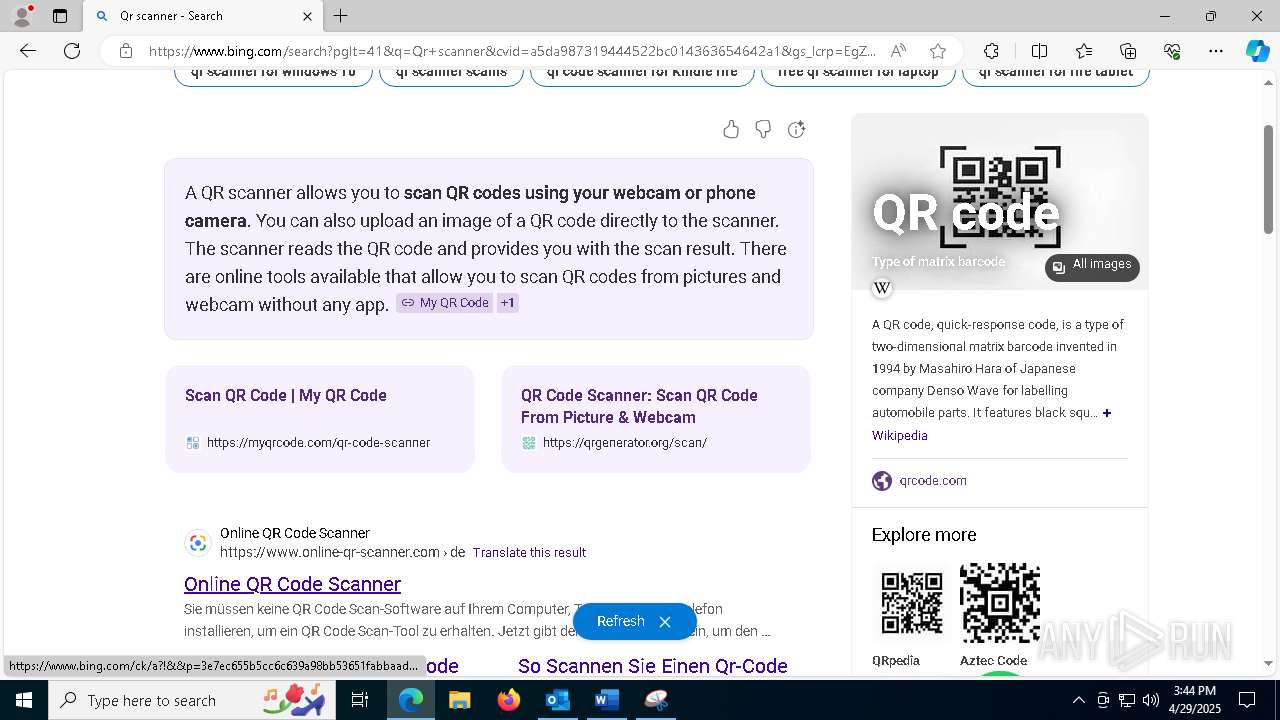The width and height of the screenshot is (1280, 720).
Task: Click the QR code header image
Action: [1000, 201]
